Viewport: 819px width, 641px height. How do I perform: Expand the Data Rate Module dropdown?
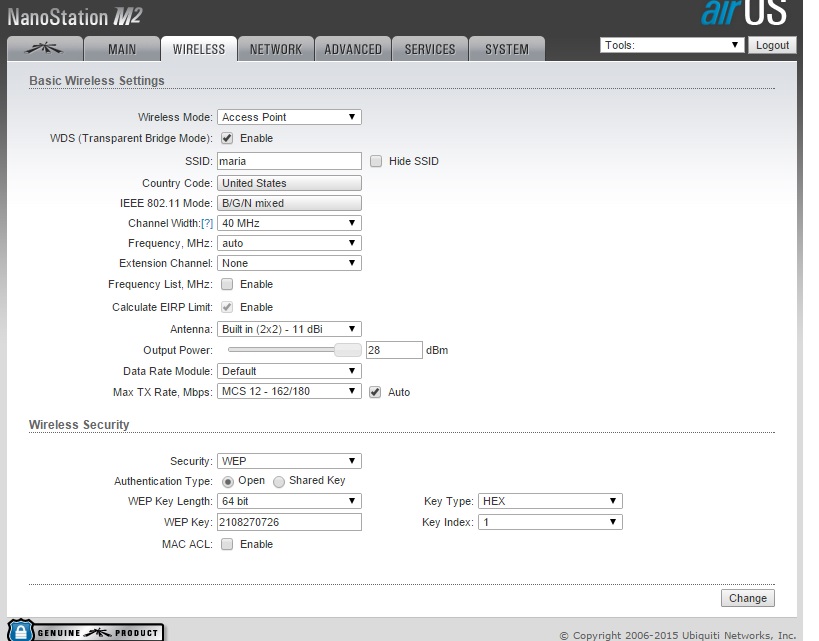point(289,371)
